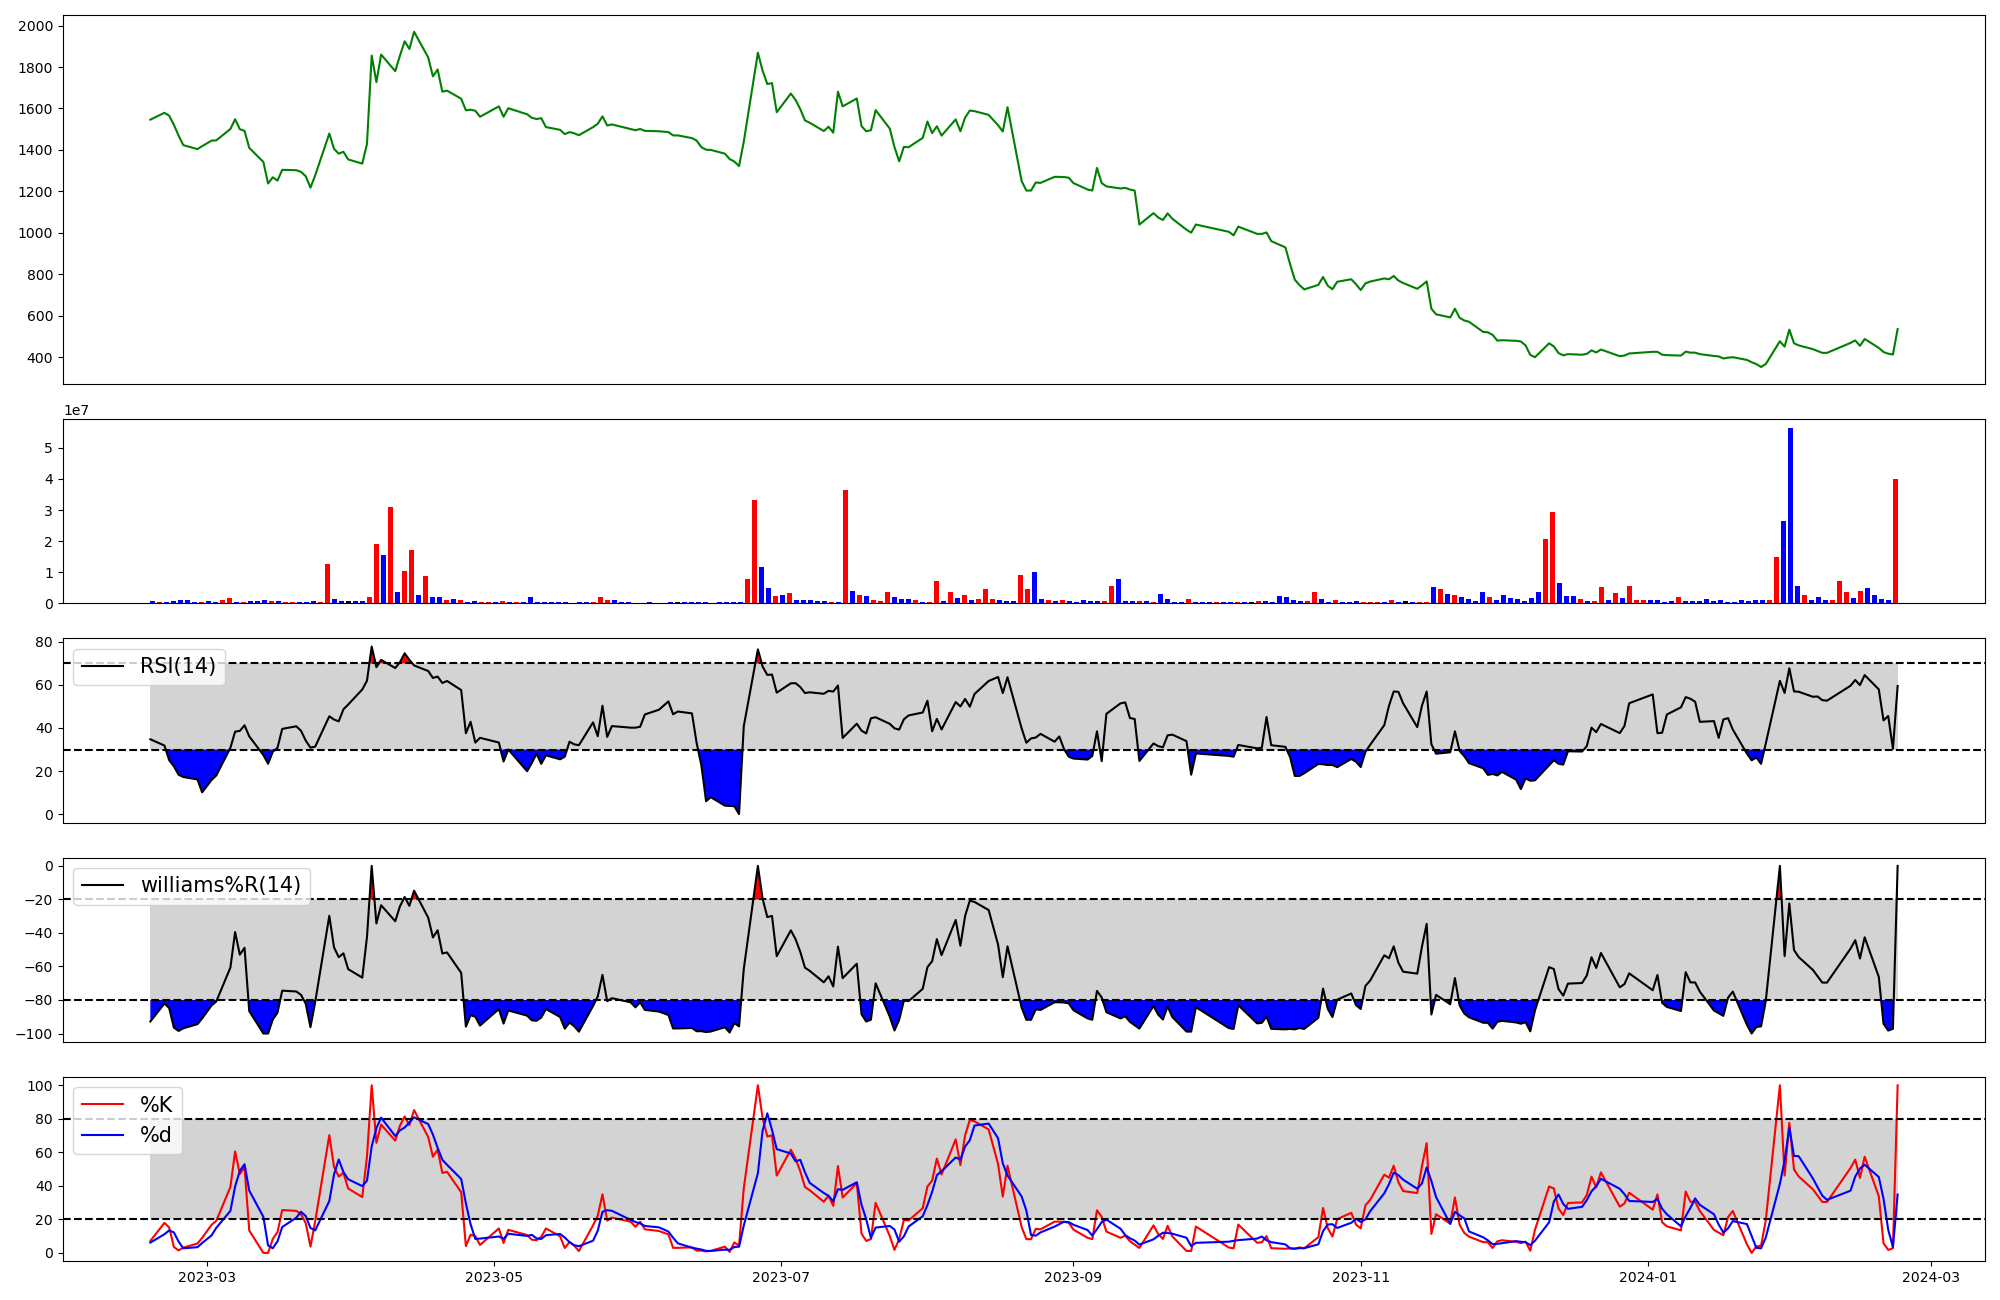Click the 2023-05 x-axis date label
Image resolution: width=2000 pixels, height=1300 pixels.
pyautogui.click(x=494, y=1277)
